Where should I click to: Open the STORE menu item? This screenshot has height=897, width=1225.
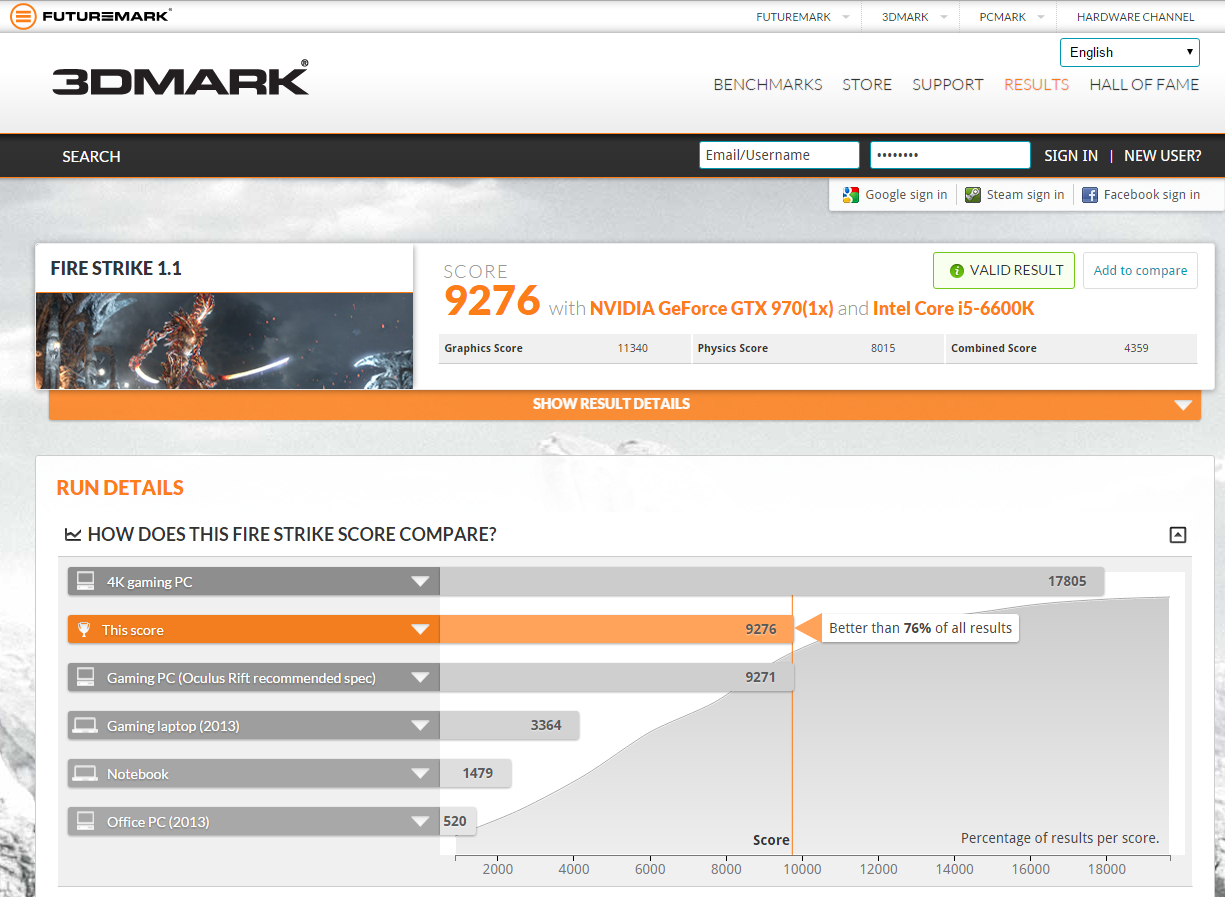(x=867, y=84)
